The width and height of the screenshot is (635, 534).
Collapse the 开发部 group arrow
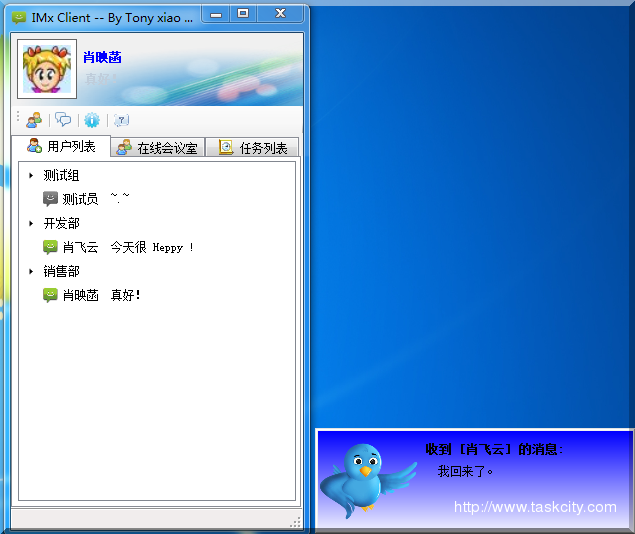click(x=31, y=223)
